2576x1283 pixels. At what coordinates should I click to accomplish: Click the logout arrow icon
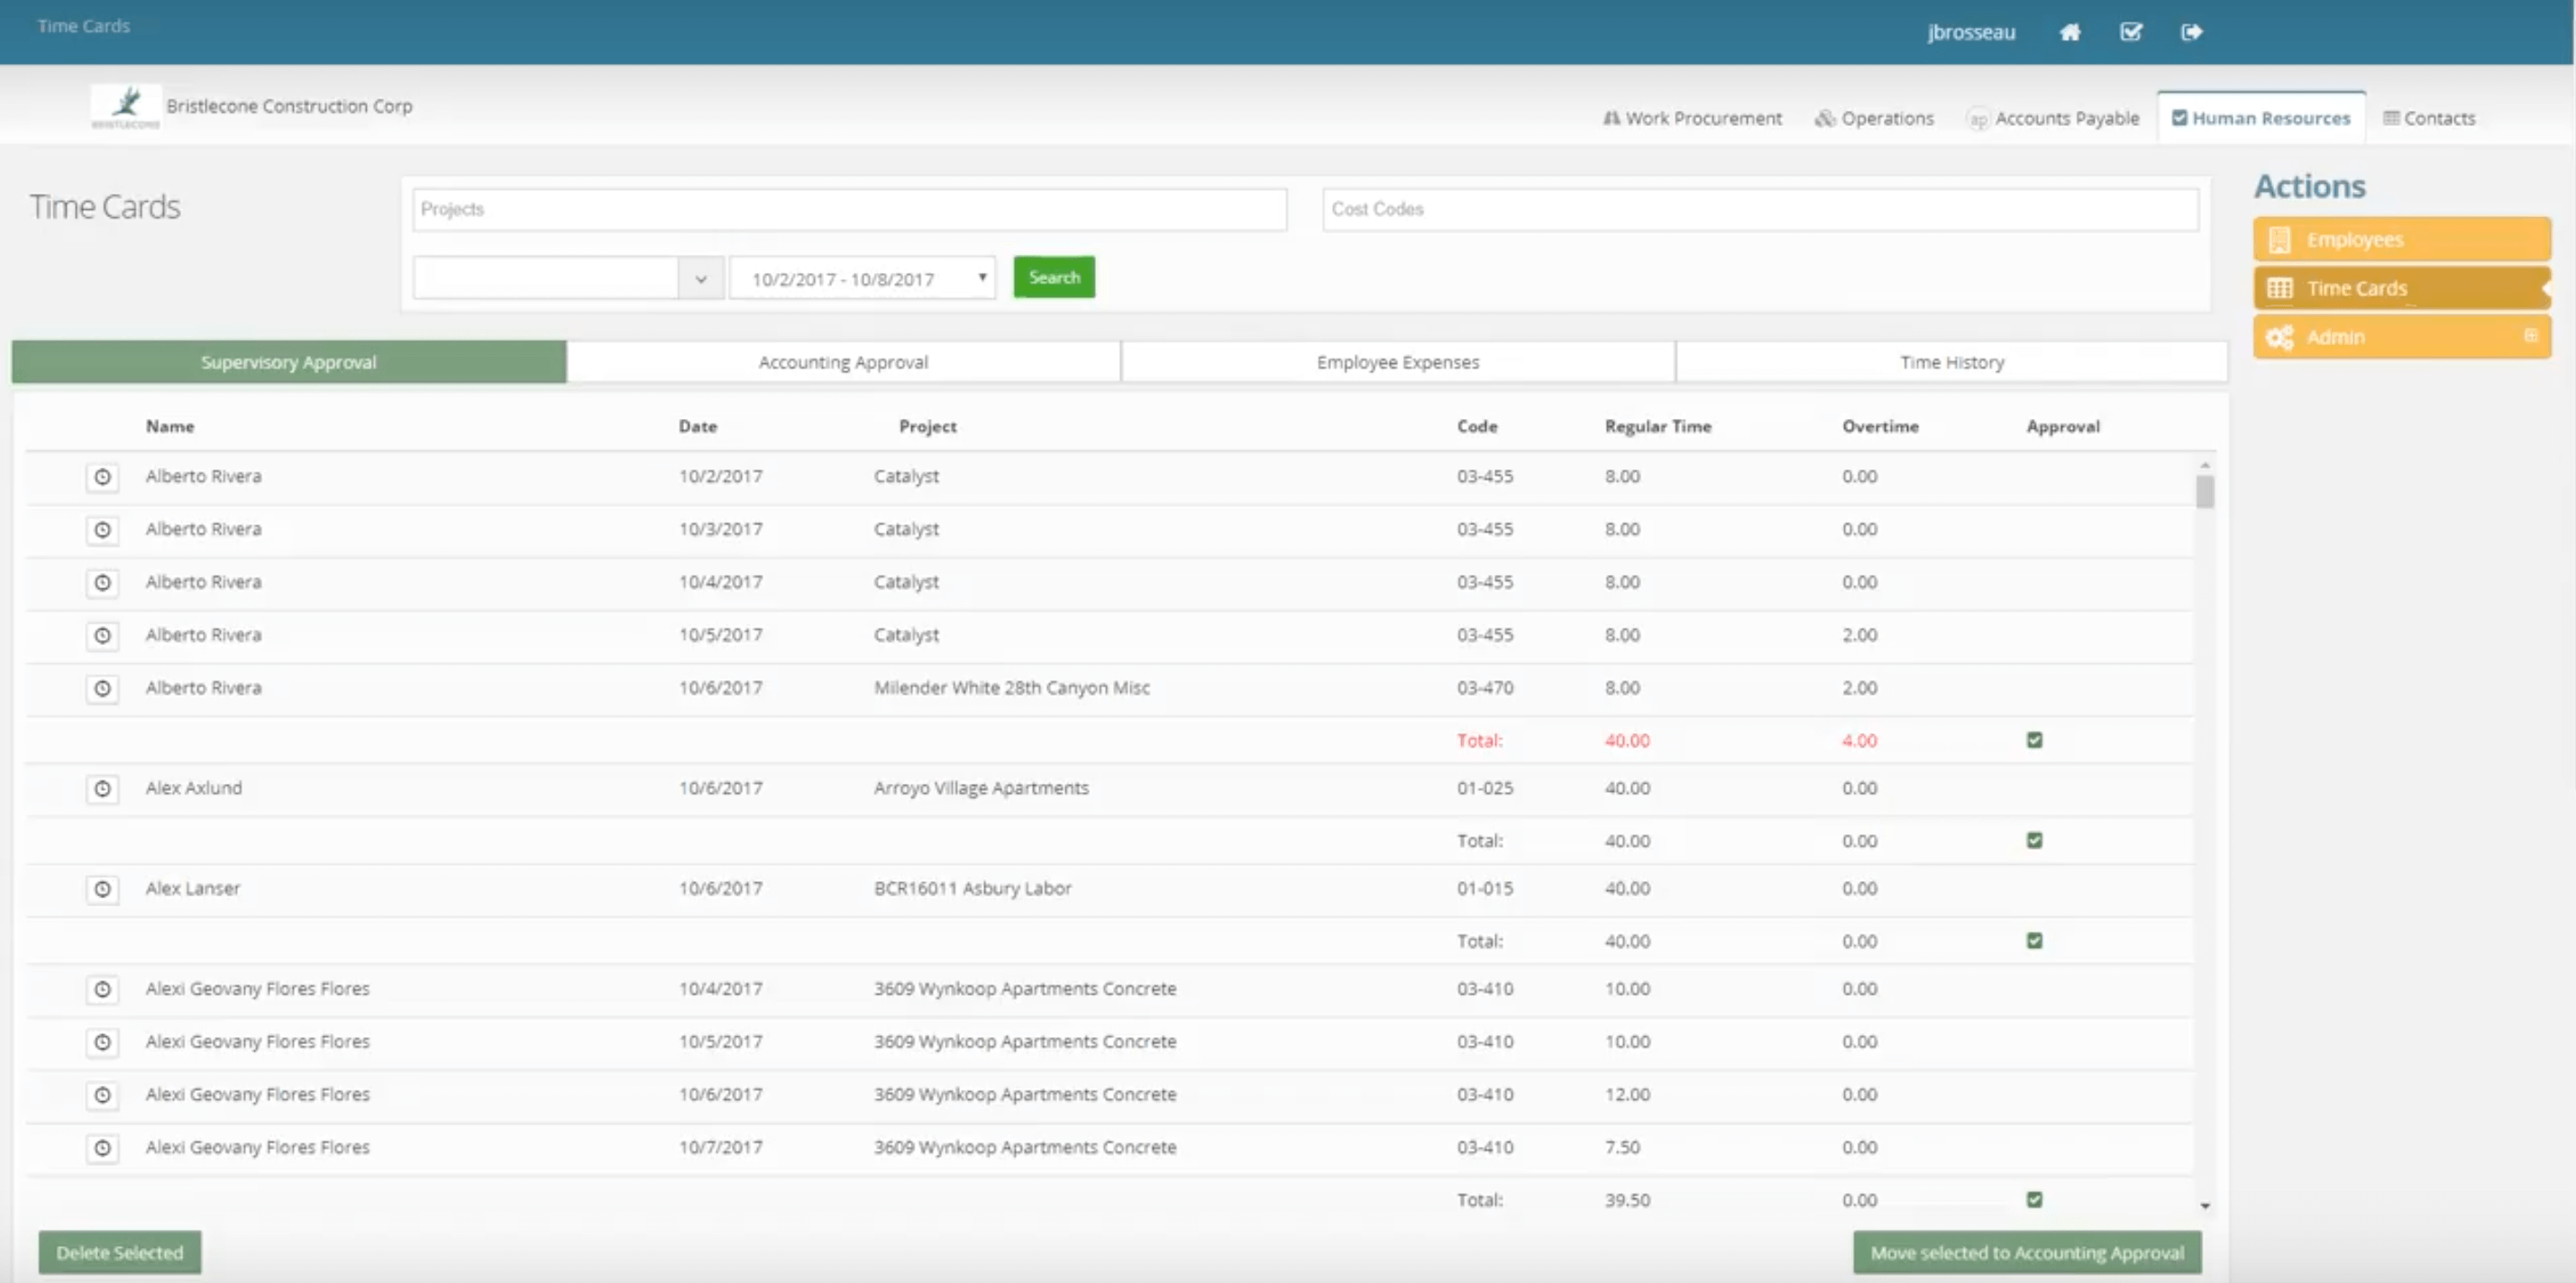[2191, 32]
